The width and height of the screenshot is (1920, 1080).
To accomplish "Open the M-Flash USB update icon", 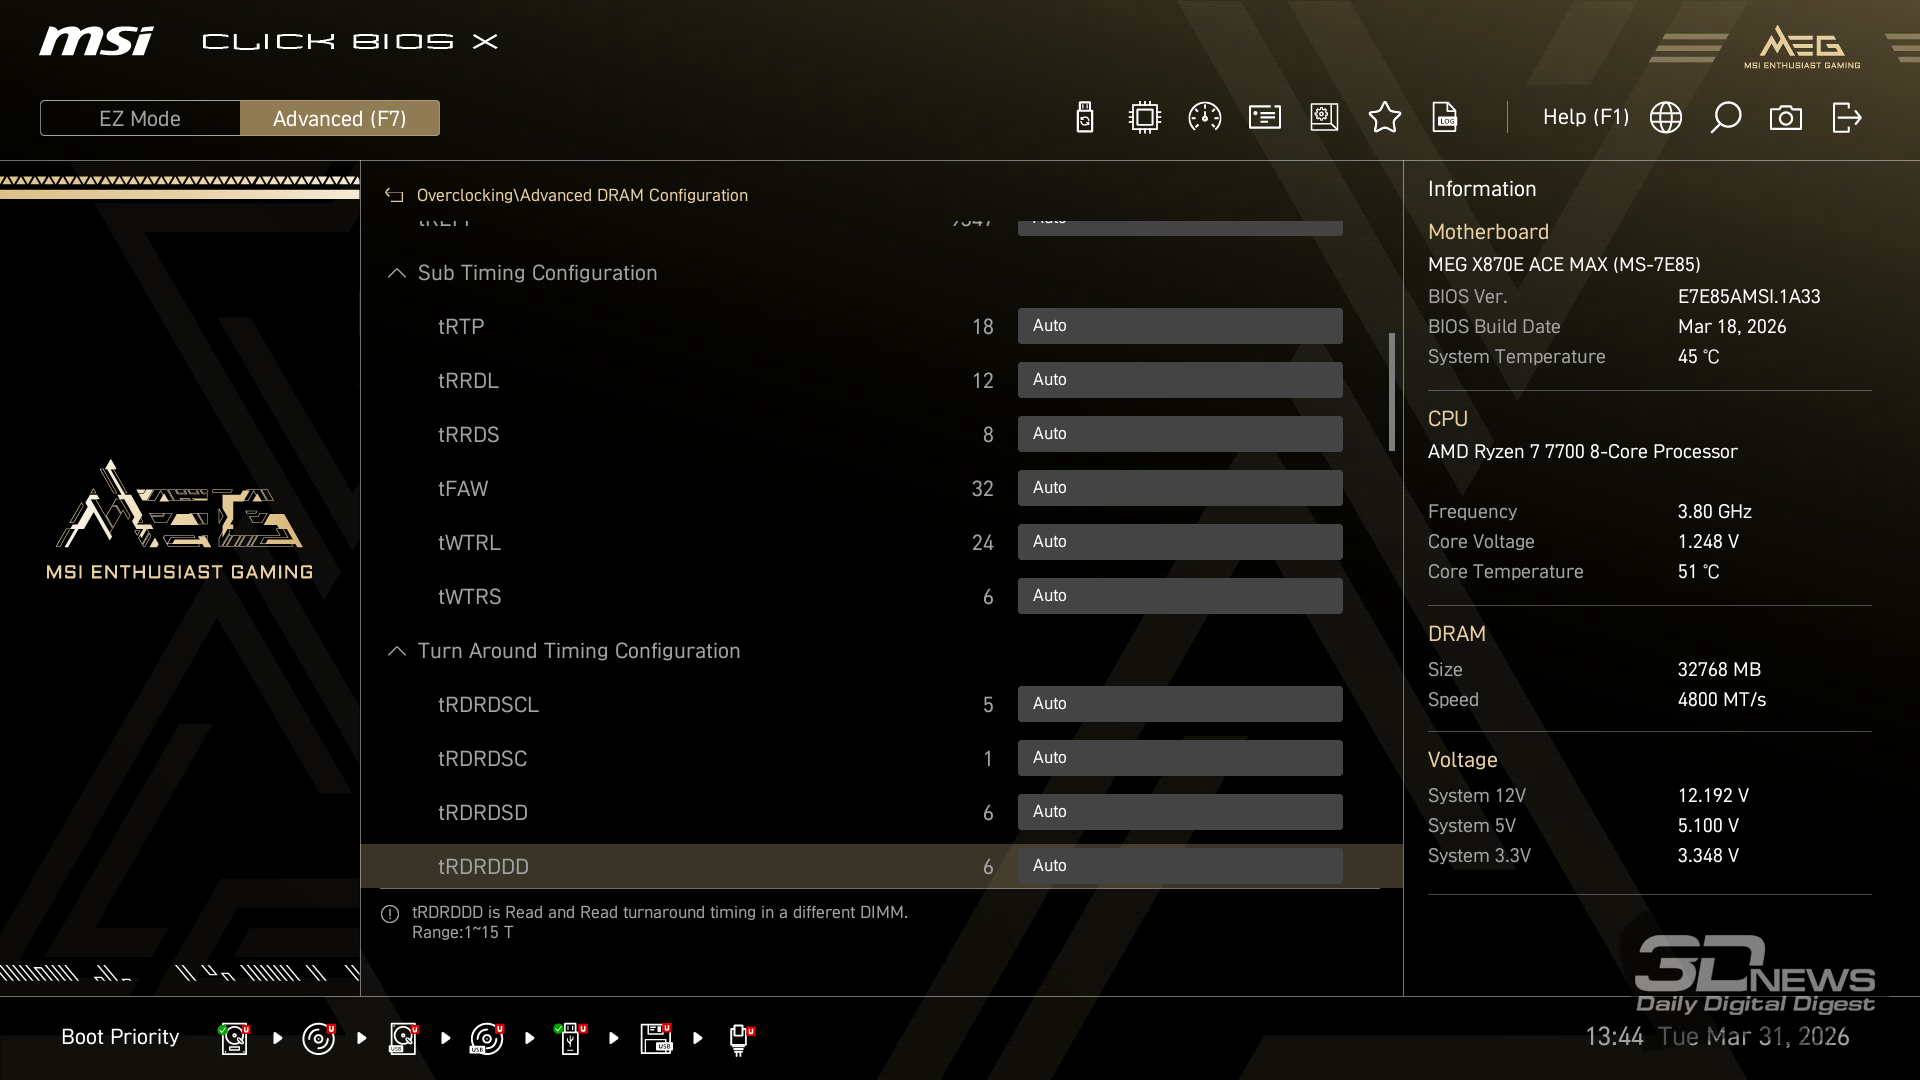I will pos(1084,118).
